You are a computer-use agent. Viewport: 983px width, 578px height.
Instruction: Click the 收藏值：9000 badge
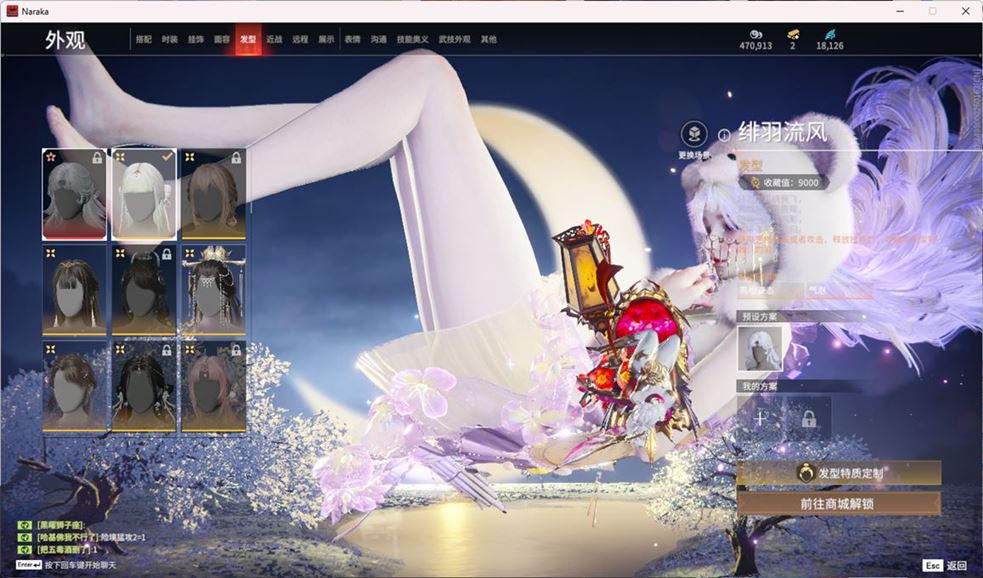pos(784,182)
